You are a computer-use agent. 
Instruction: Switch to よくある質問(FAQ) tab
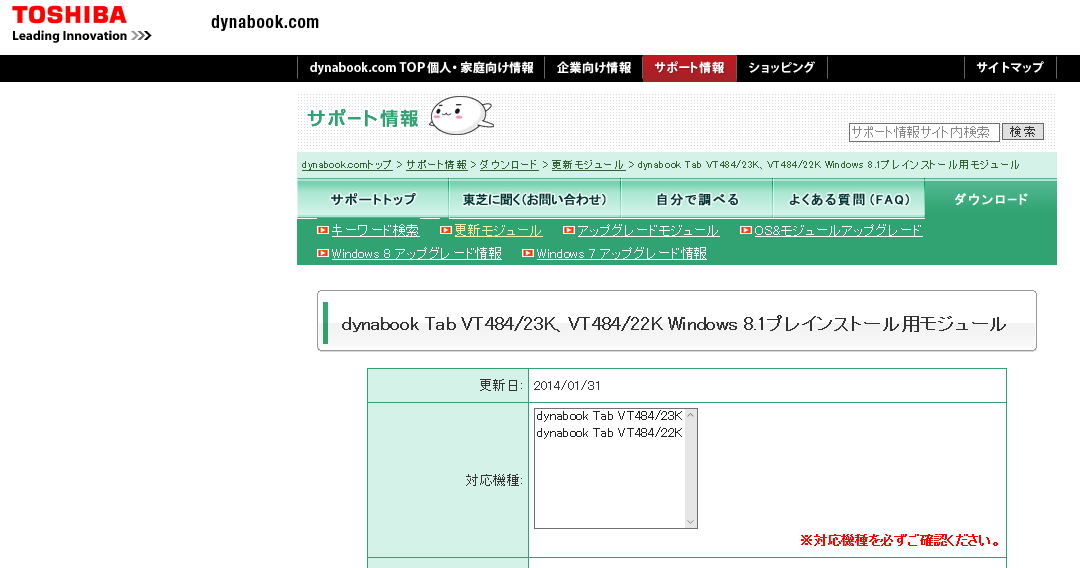[x=849, y=200]
